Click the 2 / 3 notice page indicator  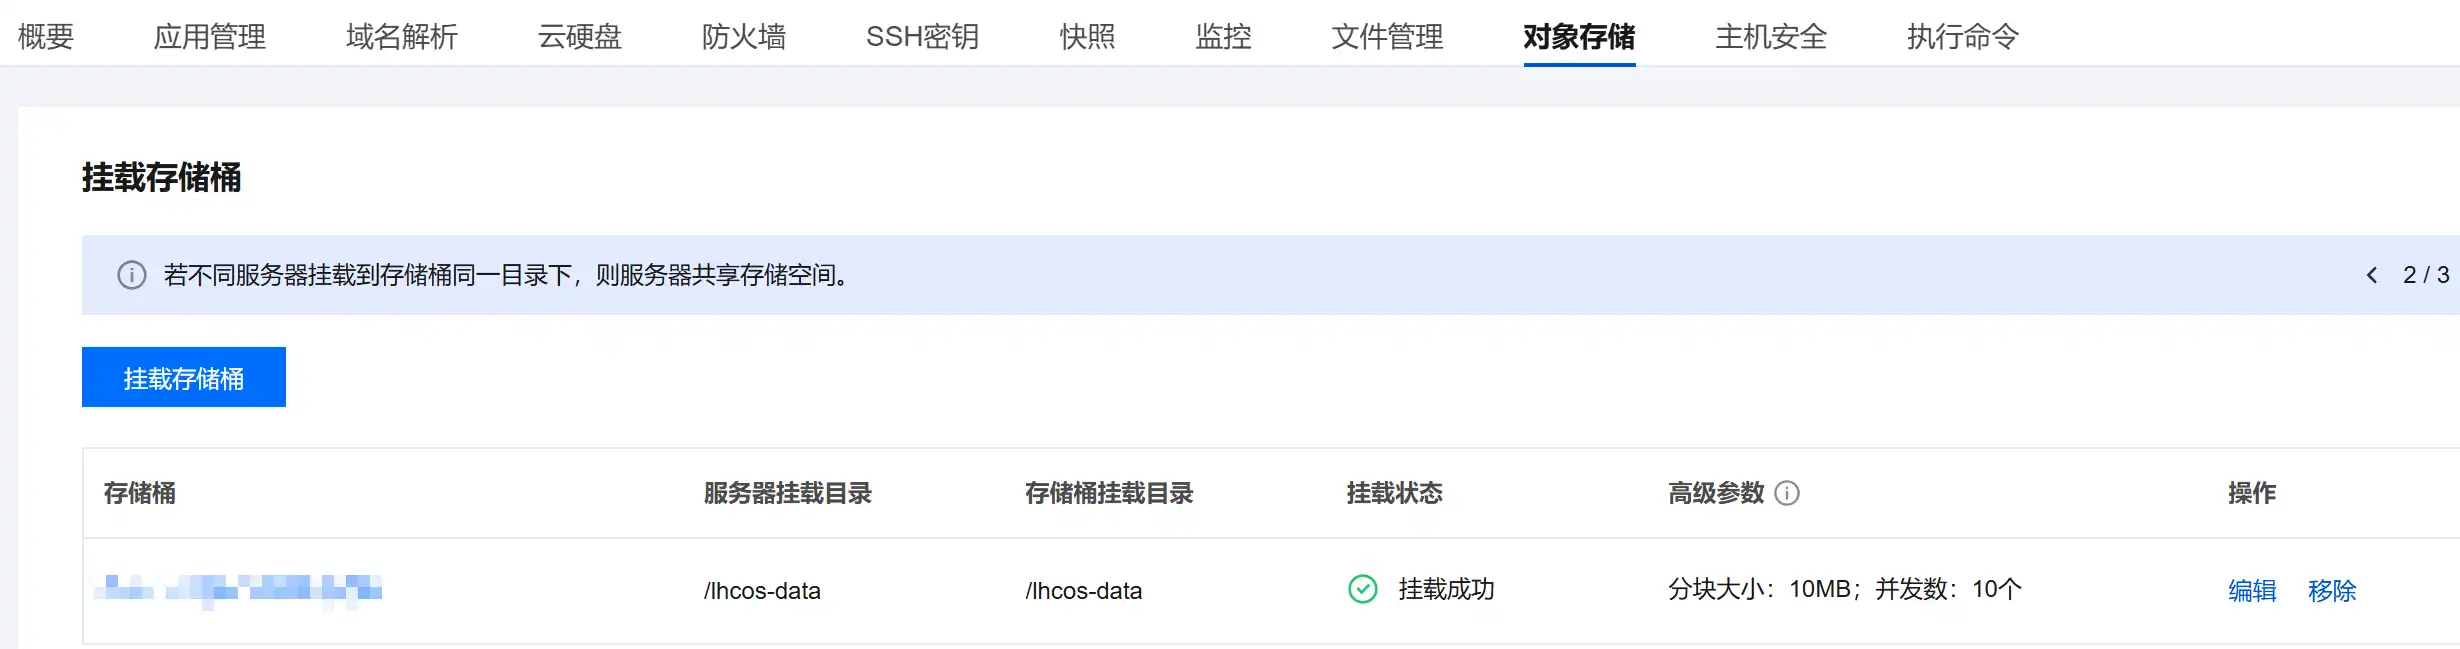[2425, 275]
